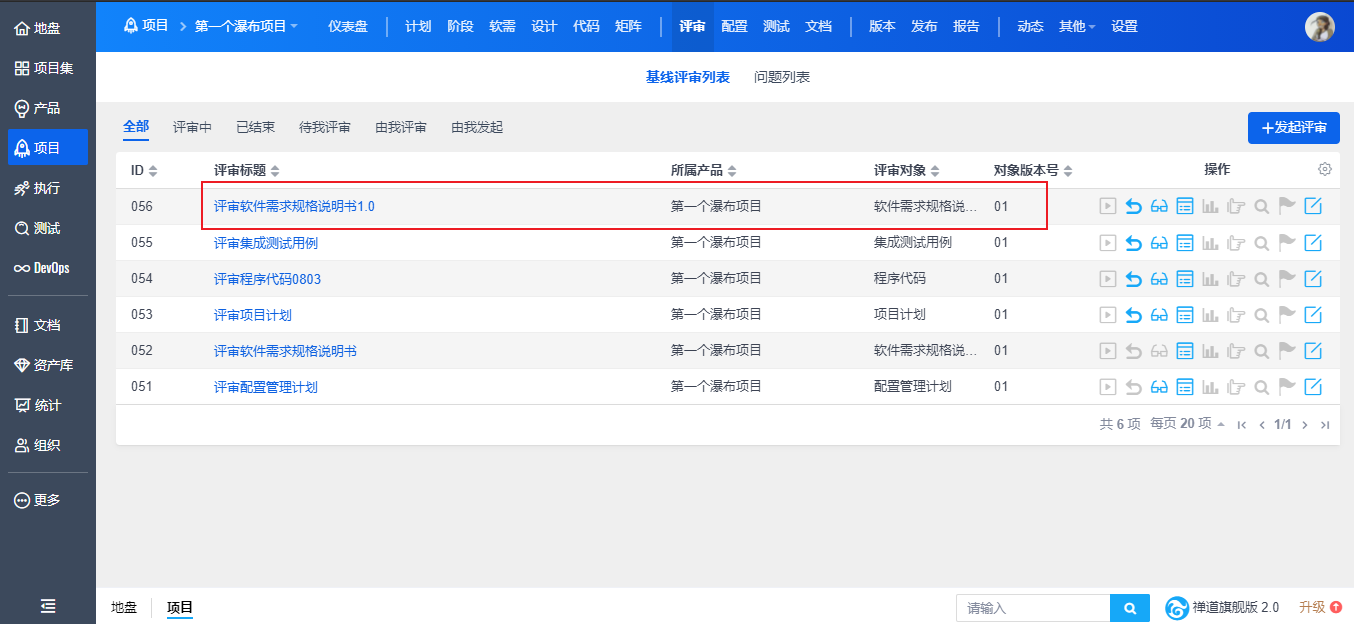Viewport: 1354px width, 624px height.
Task: Click the 升级 upgrade link
Action: coord(1320,607)
